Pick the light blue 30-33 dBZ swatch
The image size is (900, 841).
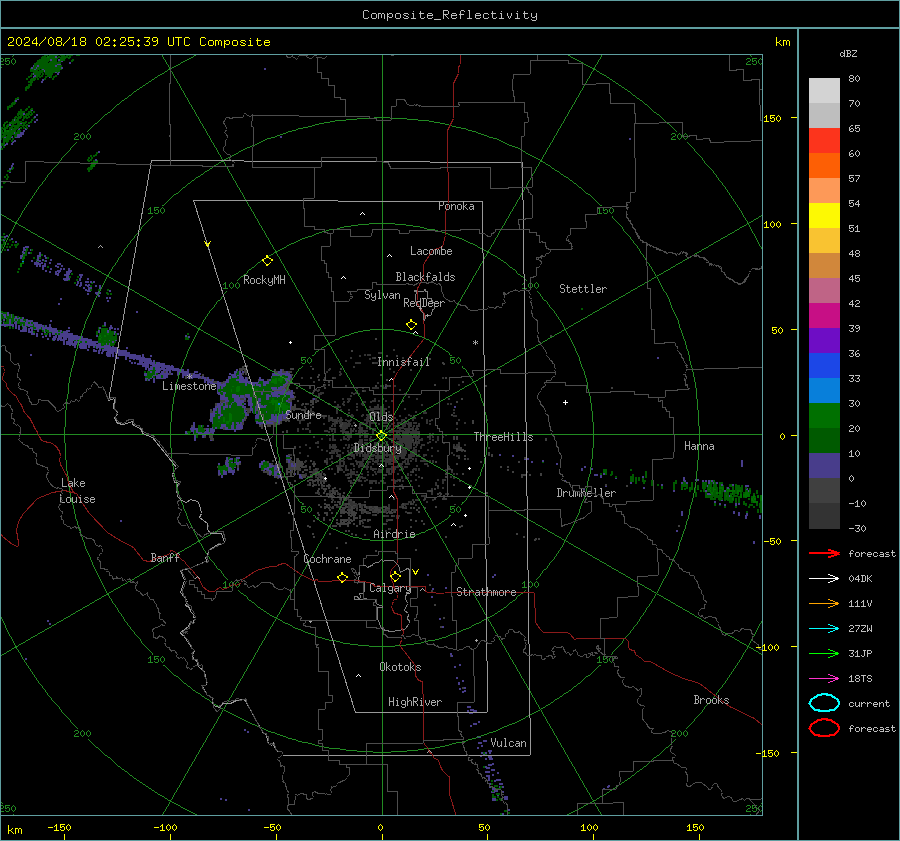coord(824,391)
